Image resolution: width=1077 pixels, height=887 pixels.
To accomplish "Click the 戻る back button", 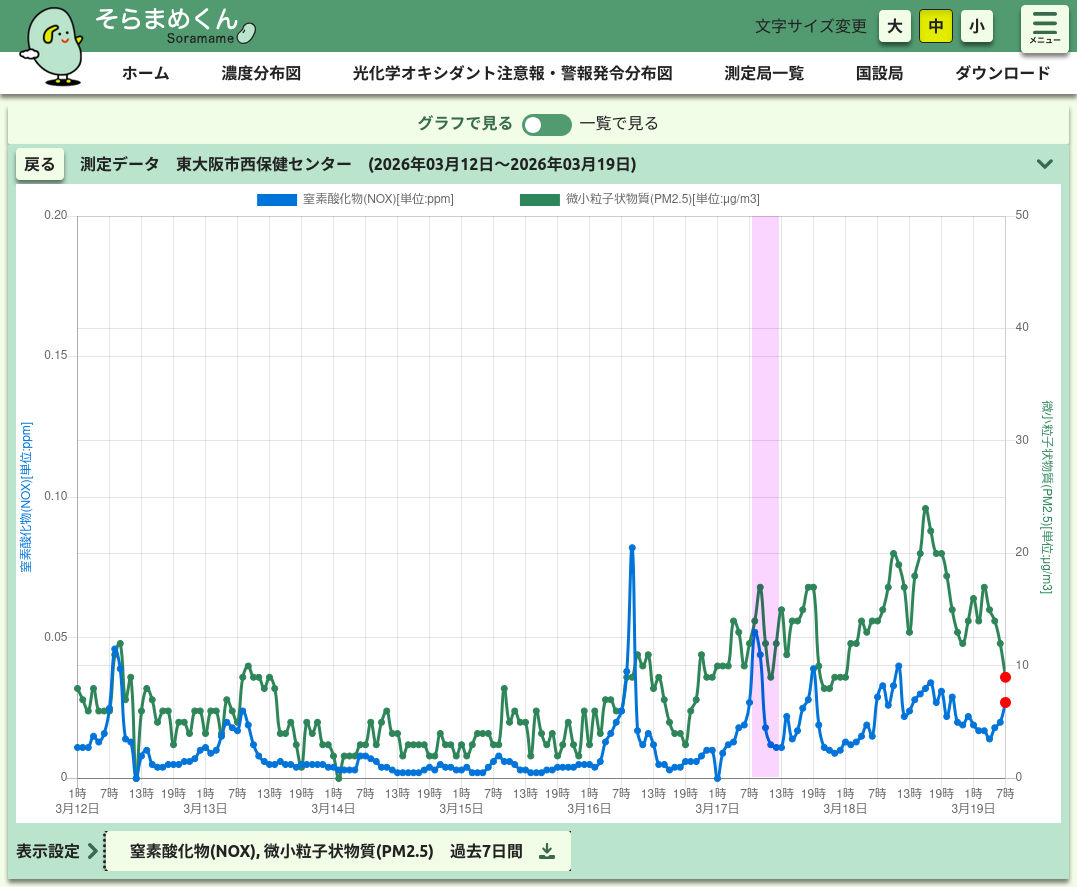I will (40, 164).
